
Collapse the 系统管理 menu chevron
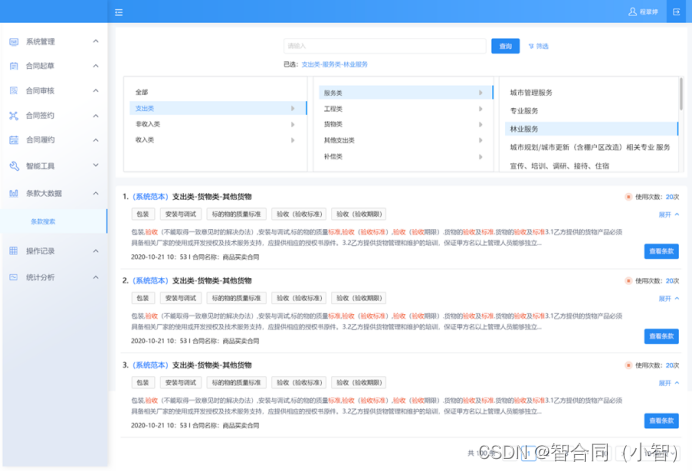pyautogui.click(x=95, y=41)
